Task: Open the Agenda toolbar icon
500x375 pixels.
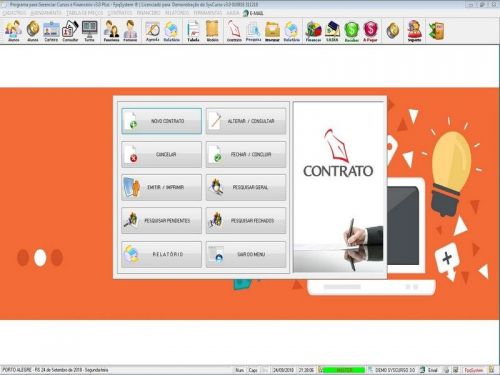Action: pos(153,31)
